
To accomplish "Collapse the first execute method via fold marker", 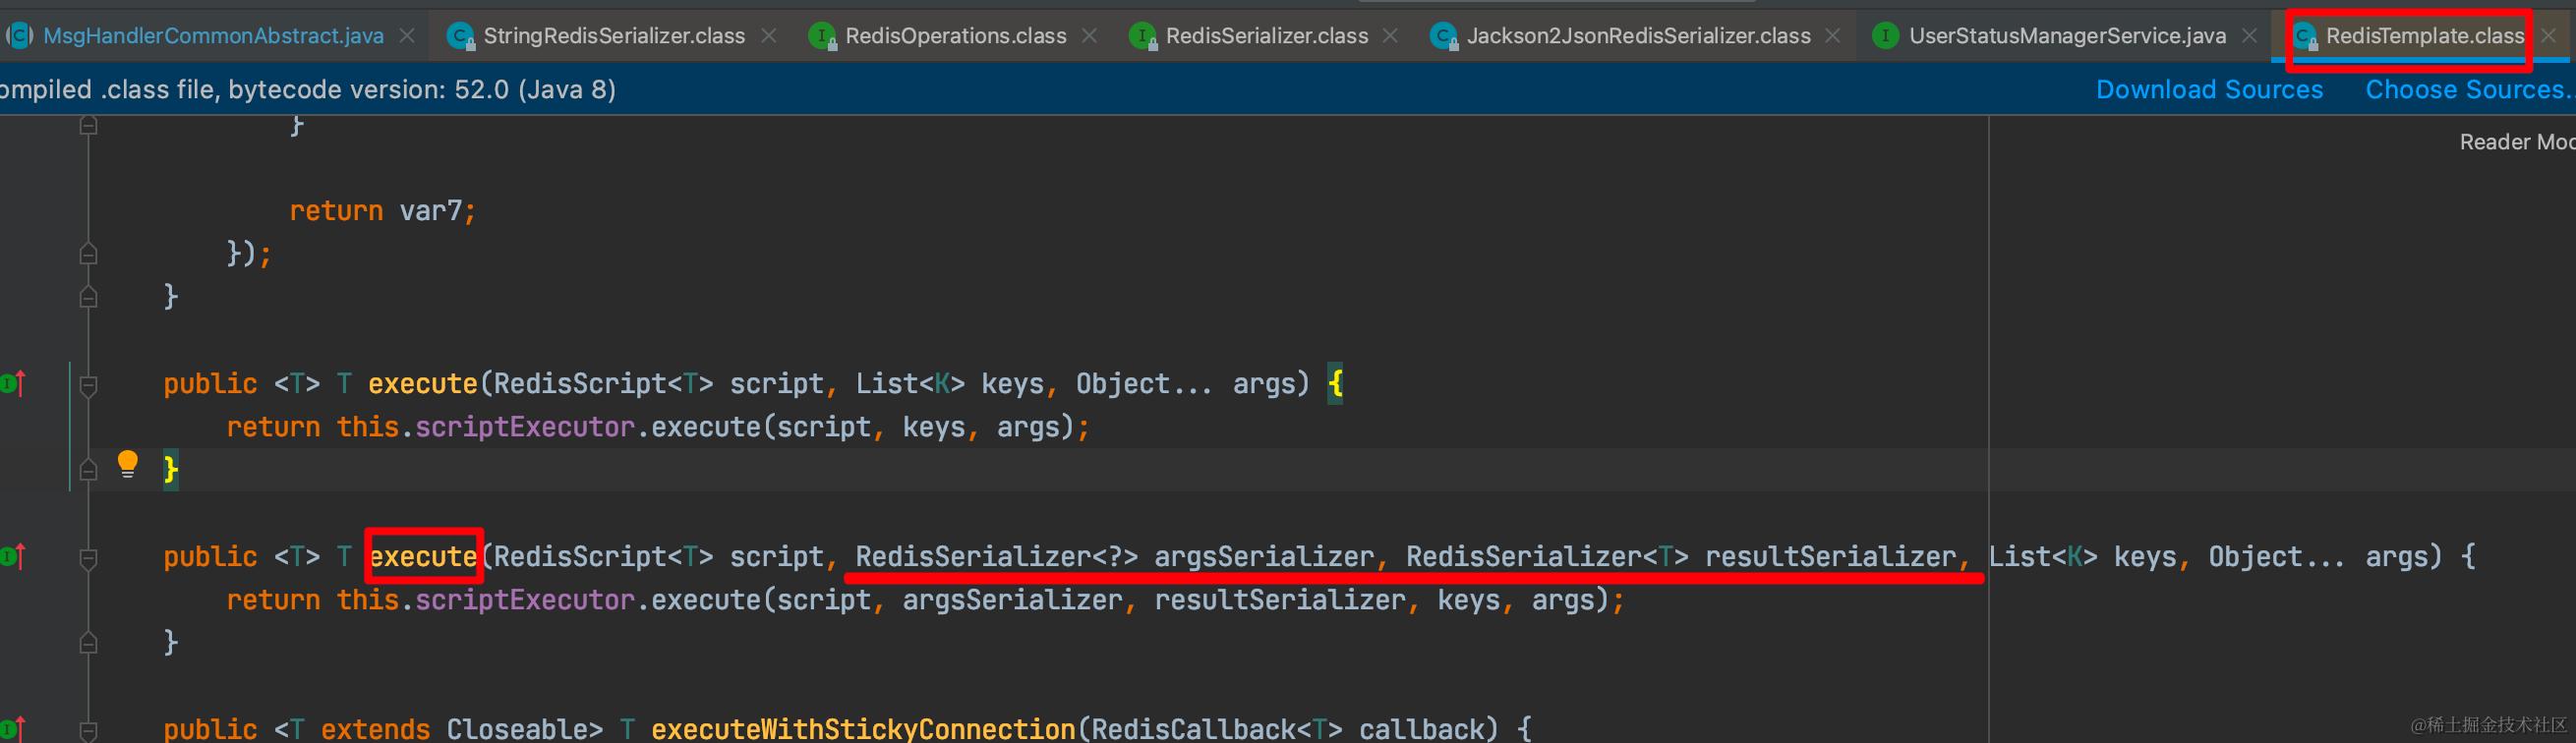I will click(88, 384).
